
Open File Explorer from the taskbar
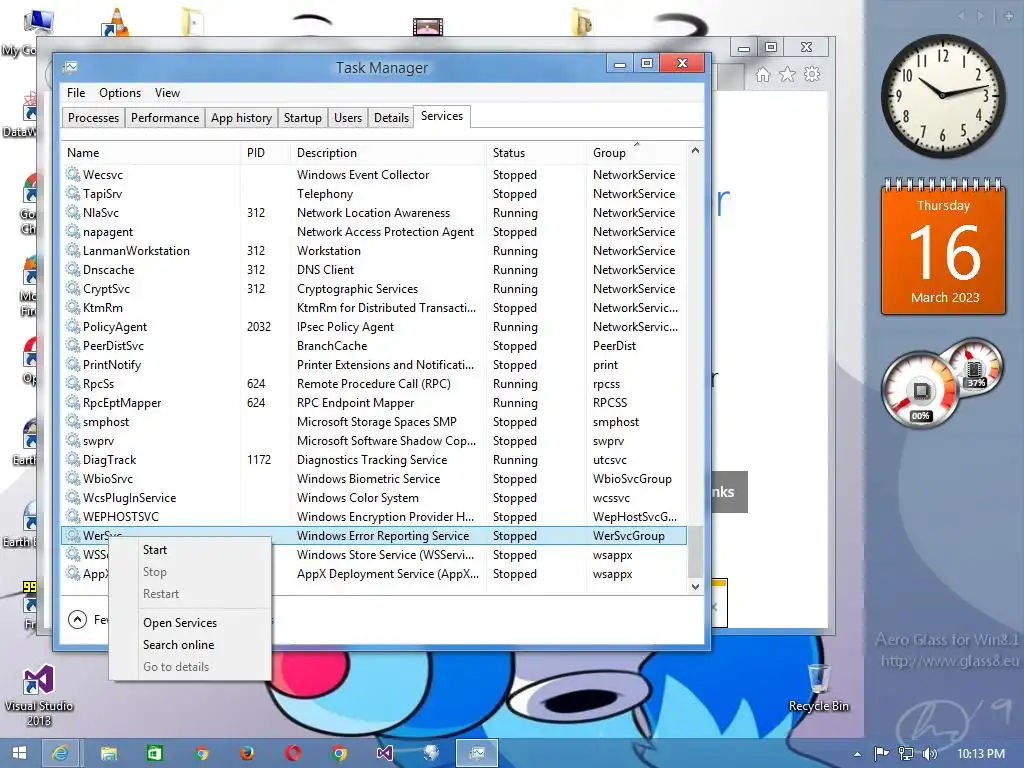[109, 753]
